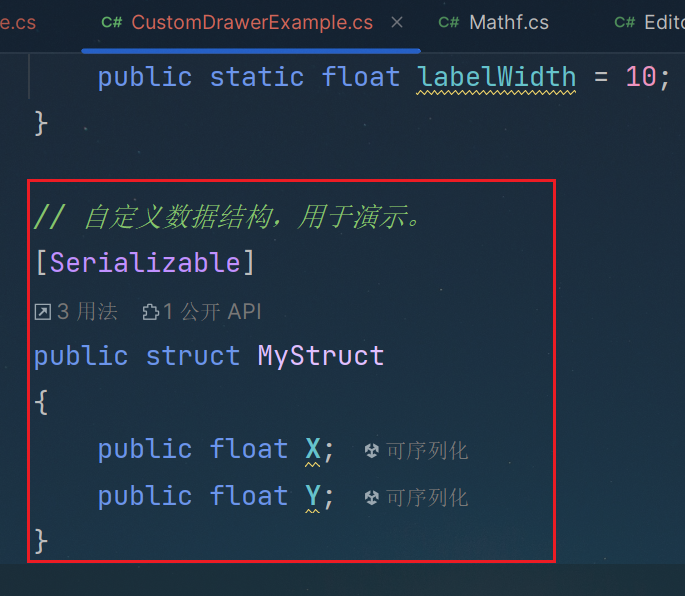The width and height of the screenshot is (685, 596).
Task: Click the field name X
Action: 313,449
